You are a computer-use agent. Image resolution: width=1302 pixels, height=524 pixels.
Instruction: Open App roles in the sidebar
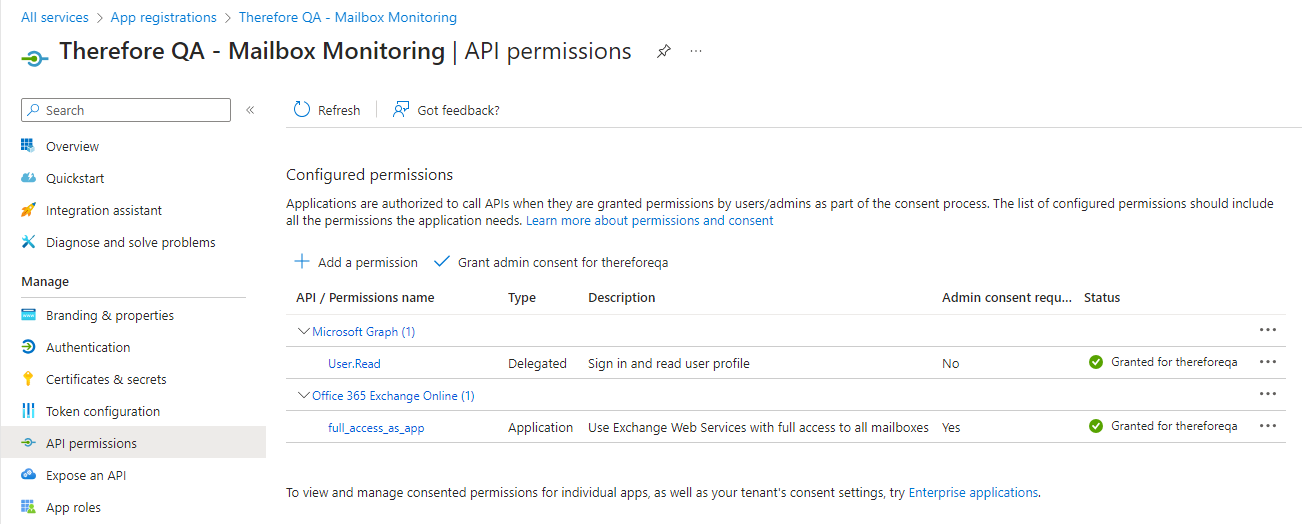[x=73, y=507]
